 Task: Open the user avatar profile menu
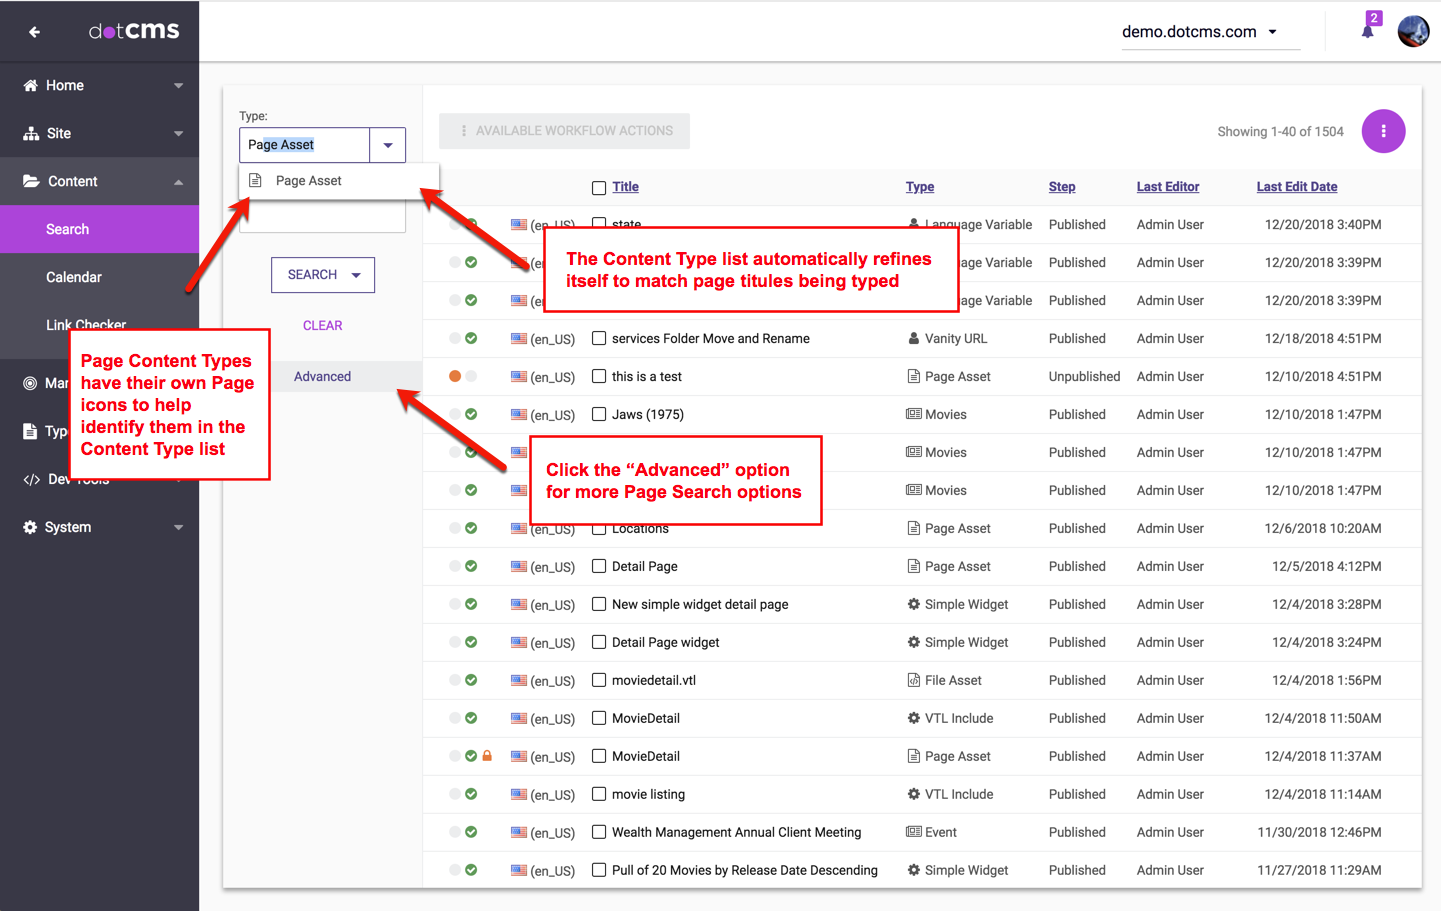(1413, 31)
